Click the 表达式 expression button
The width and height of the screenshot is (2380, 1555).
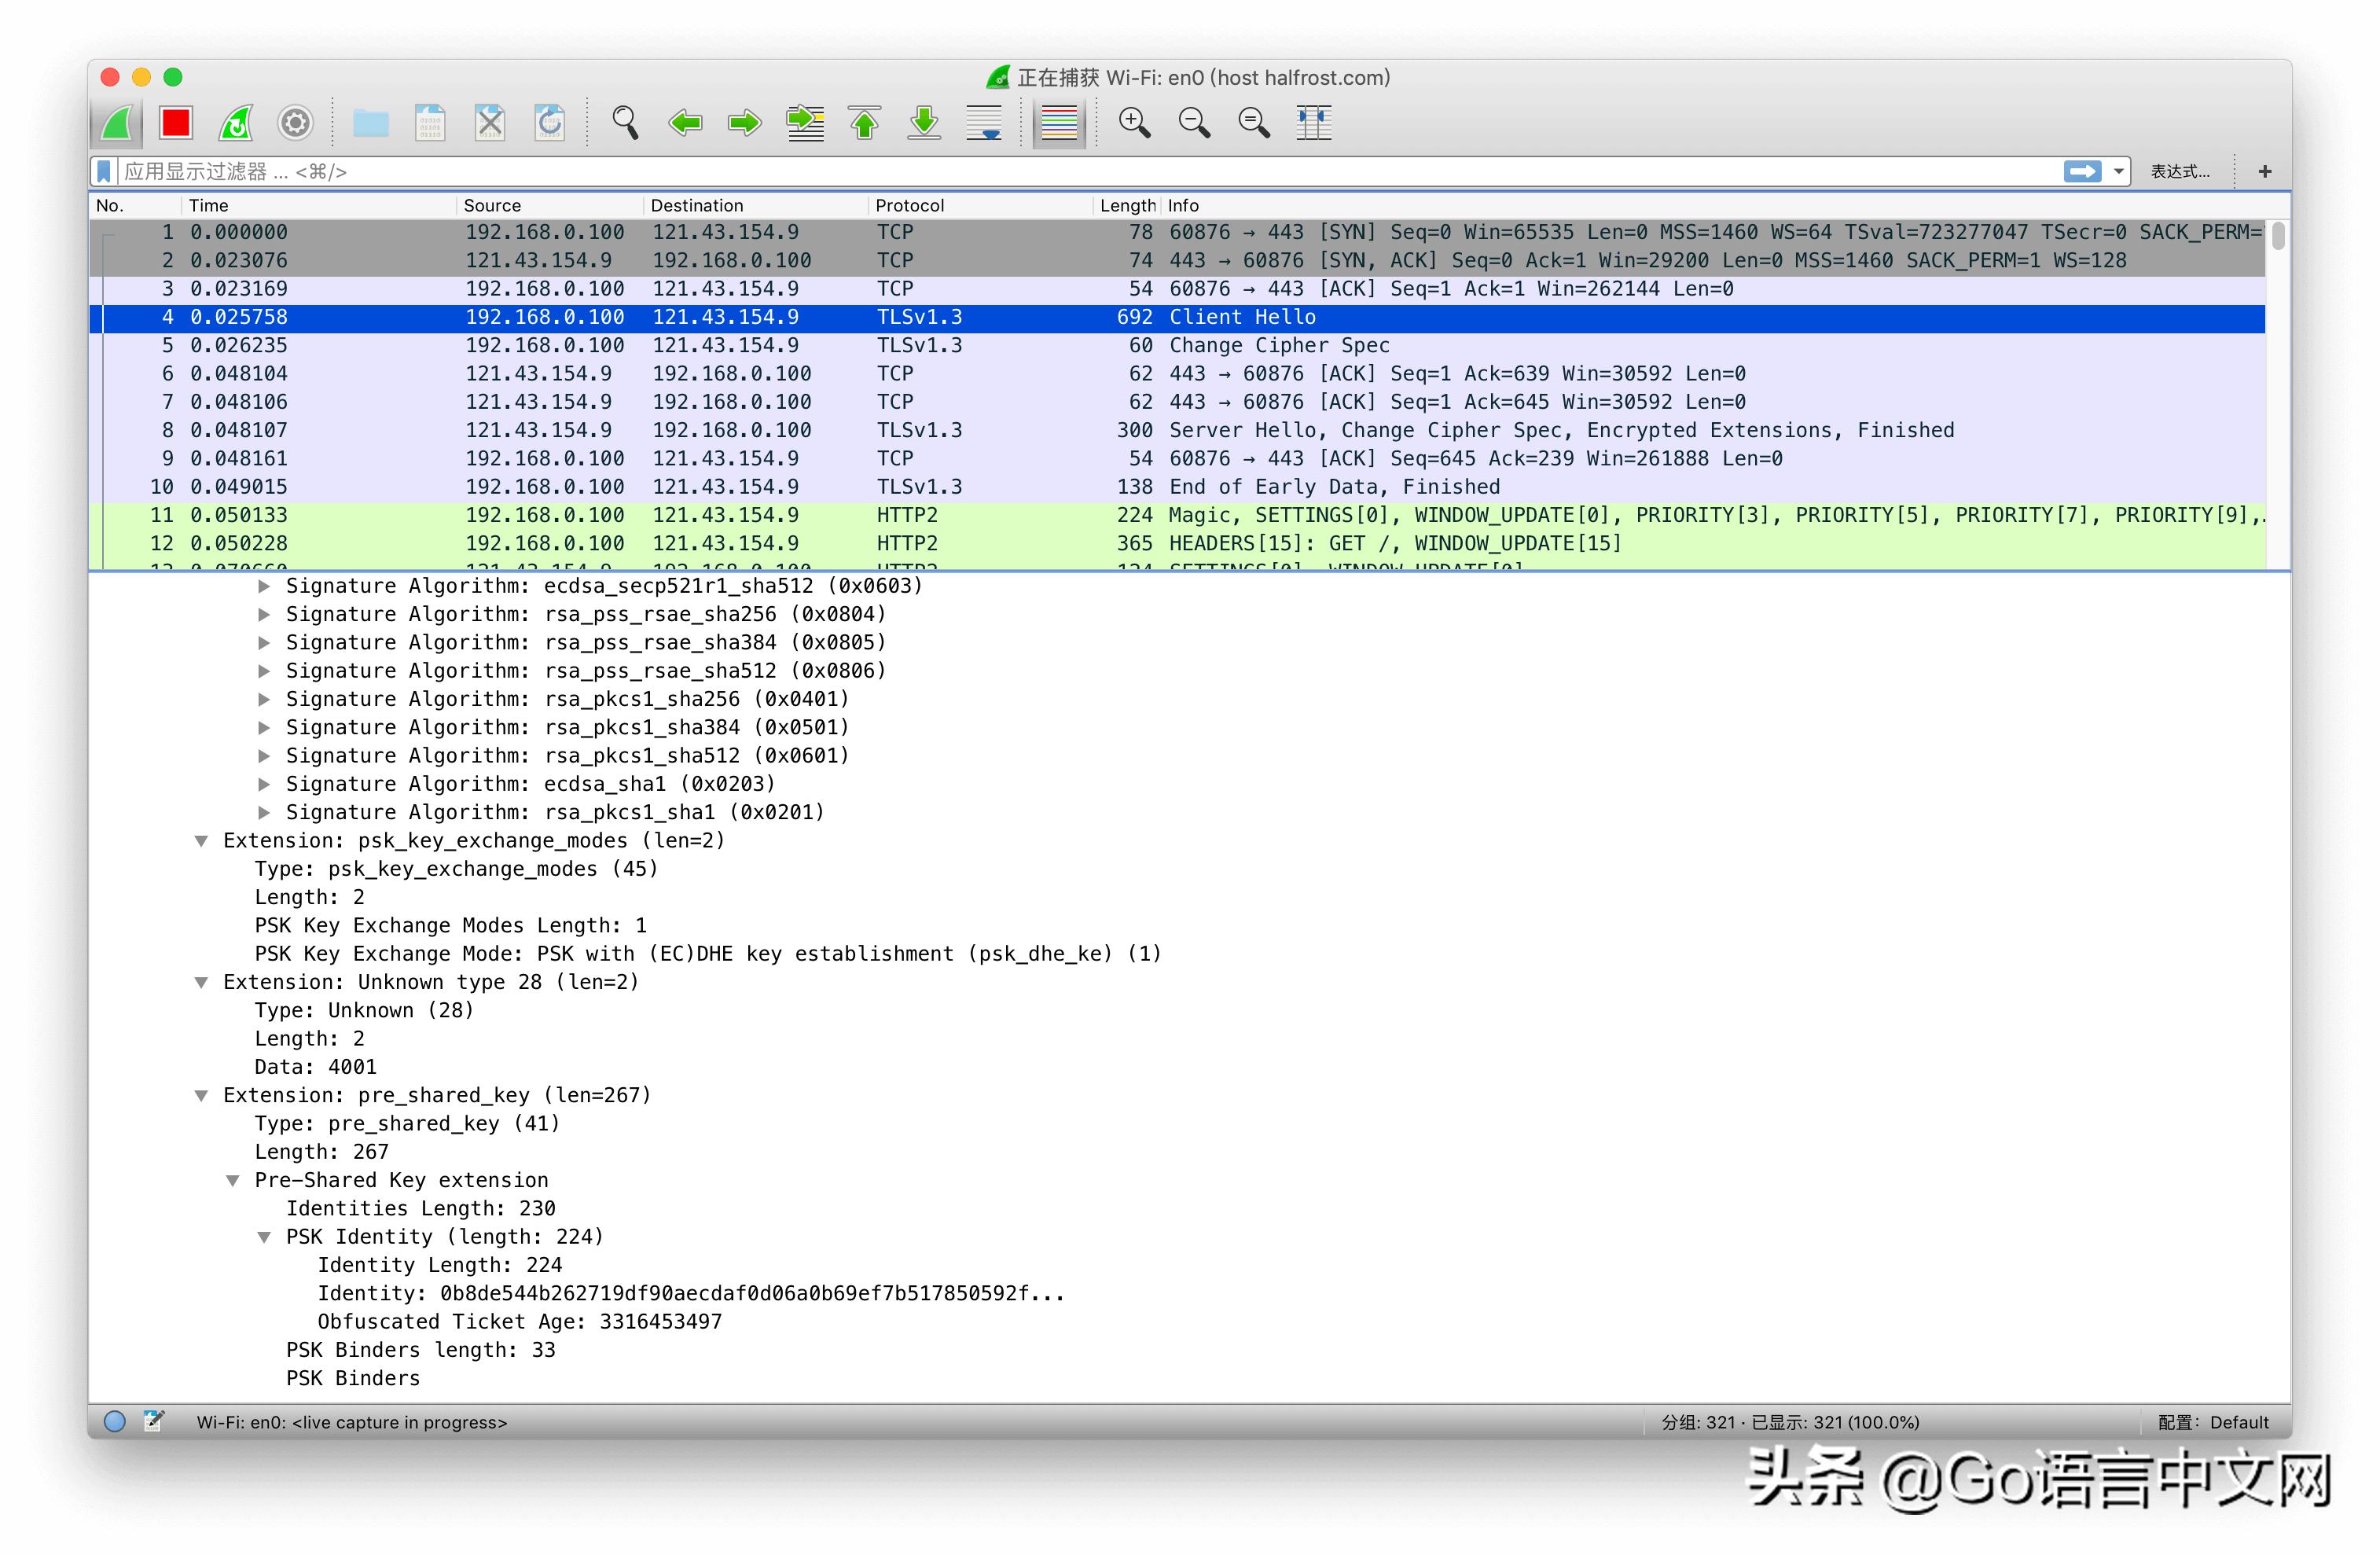coord(2180,172)
